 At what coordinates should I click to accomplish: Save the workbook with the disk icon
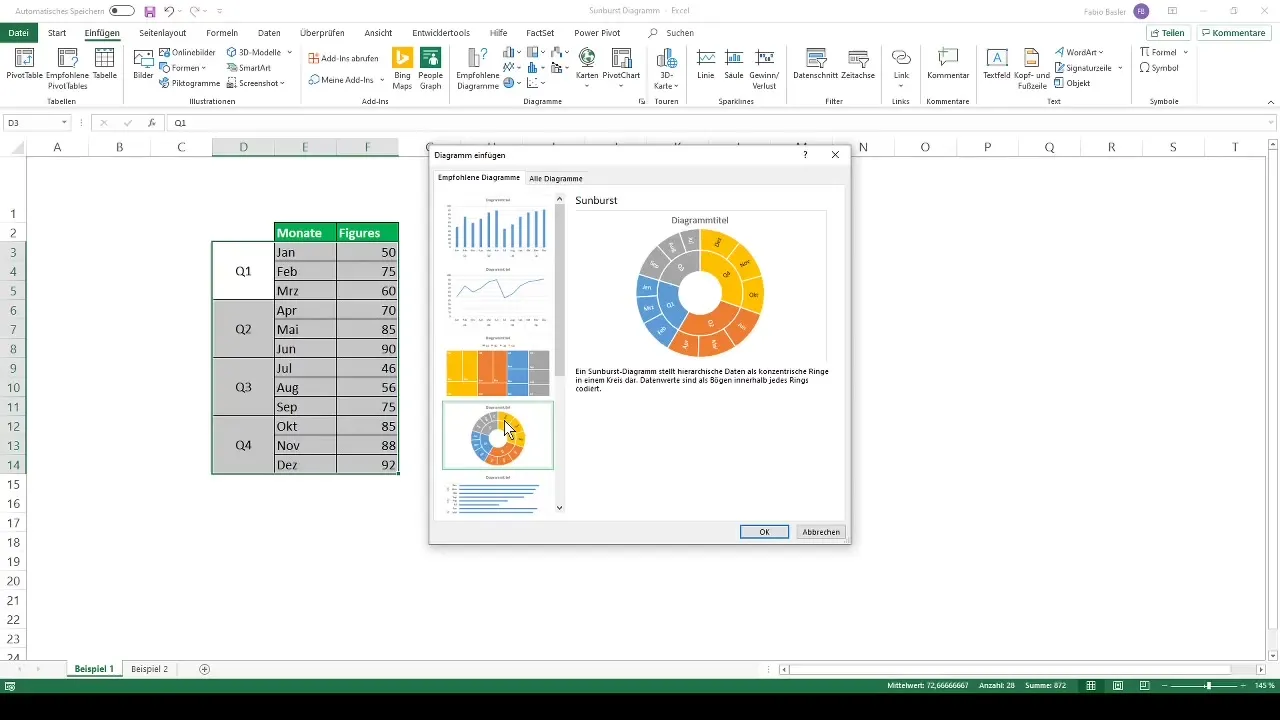click(x=149, y=11)
